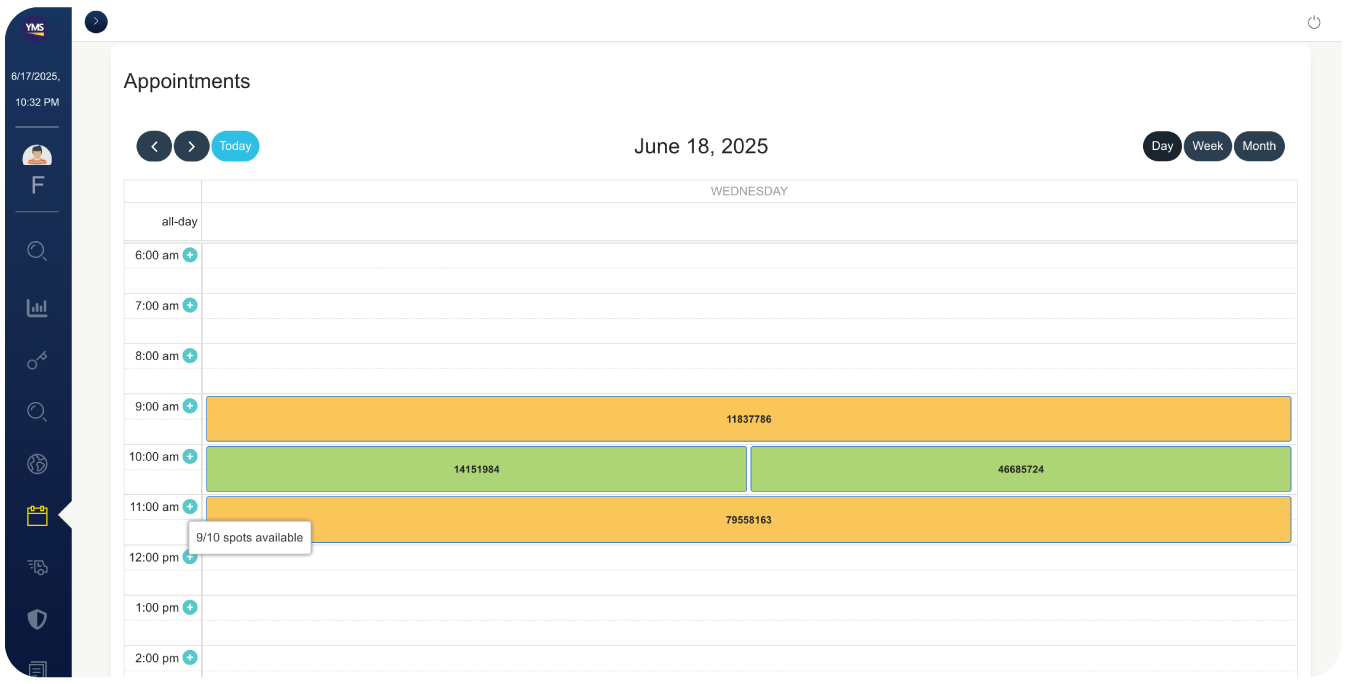The image size is (1351, 684).
Task: Click the shield security sidebar icon
Action: (x=37, y=619)
